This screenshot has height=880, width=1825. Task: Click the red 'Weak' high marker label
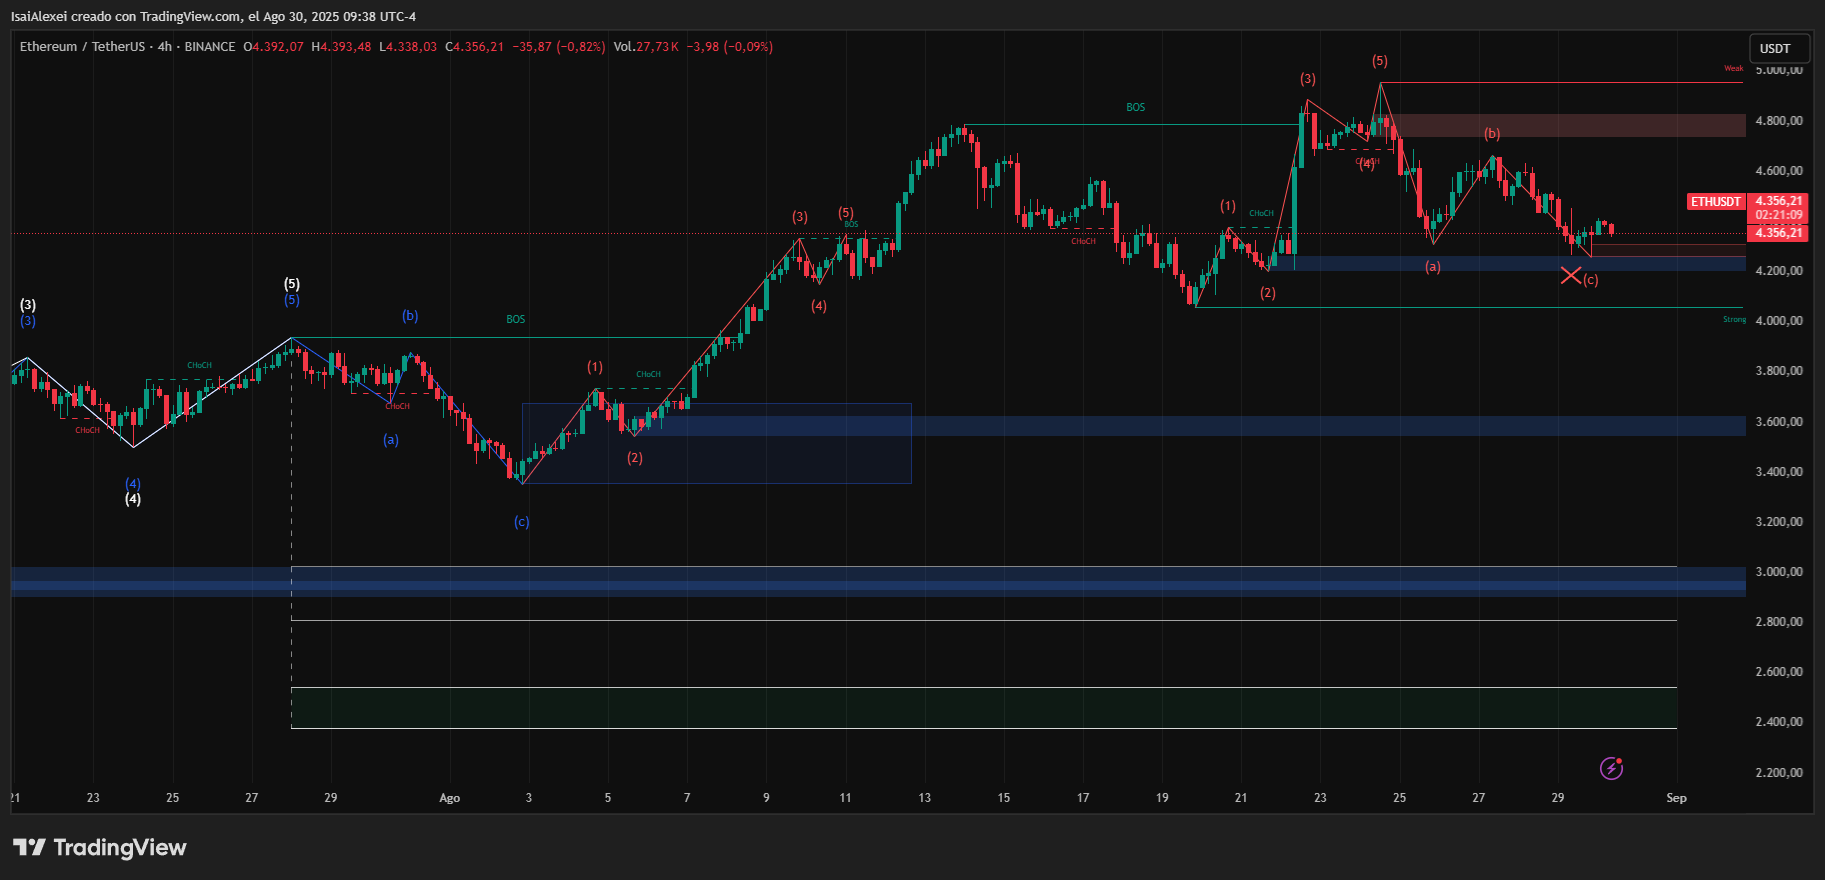(x=1733, y=69)
